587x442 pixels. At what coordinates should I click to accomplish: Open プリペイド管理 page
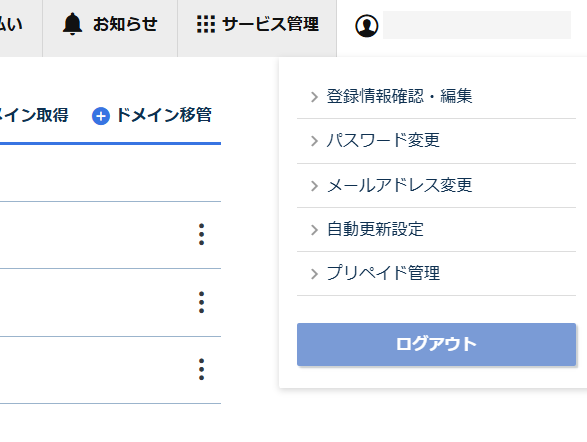(436, 274)
